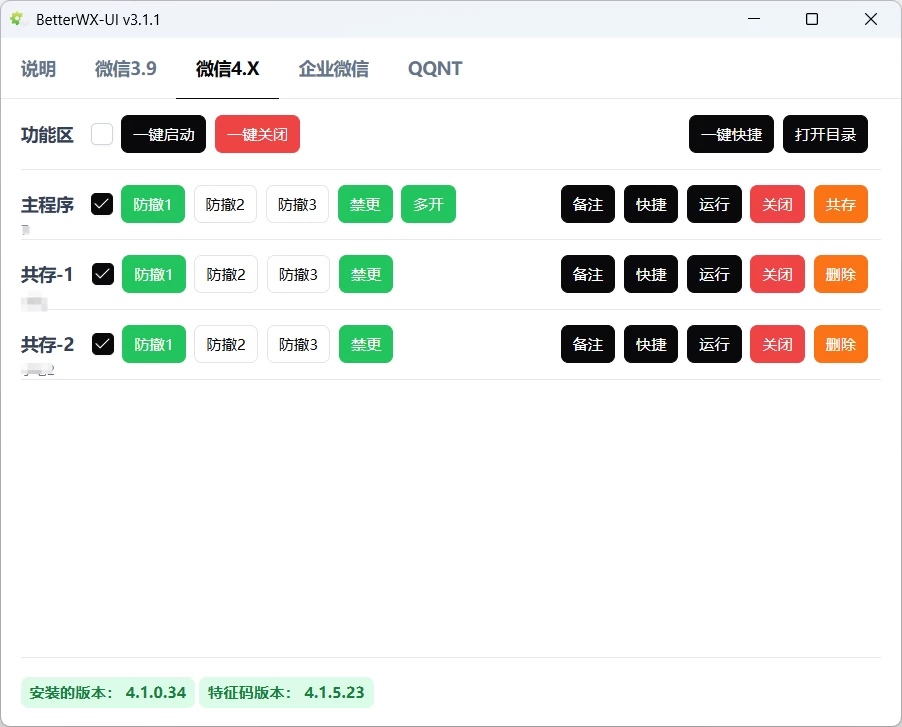Uncheck the 共存-1 row checkbox
This screenshot has height=727, width=902.
101,274
